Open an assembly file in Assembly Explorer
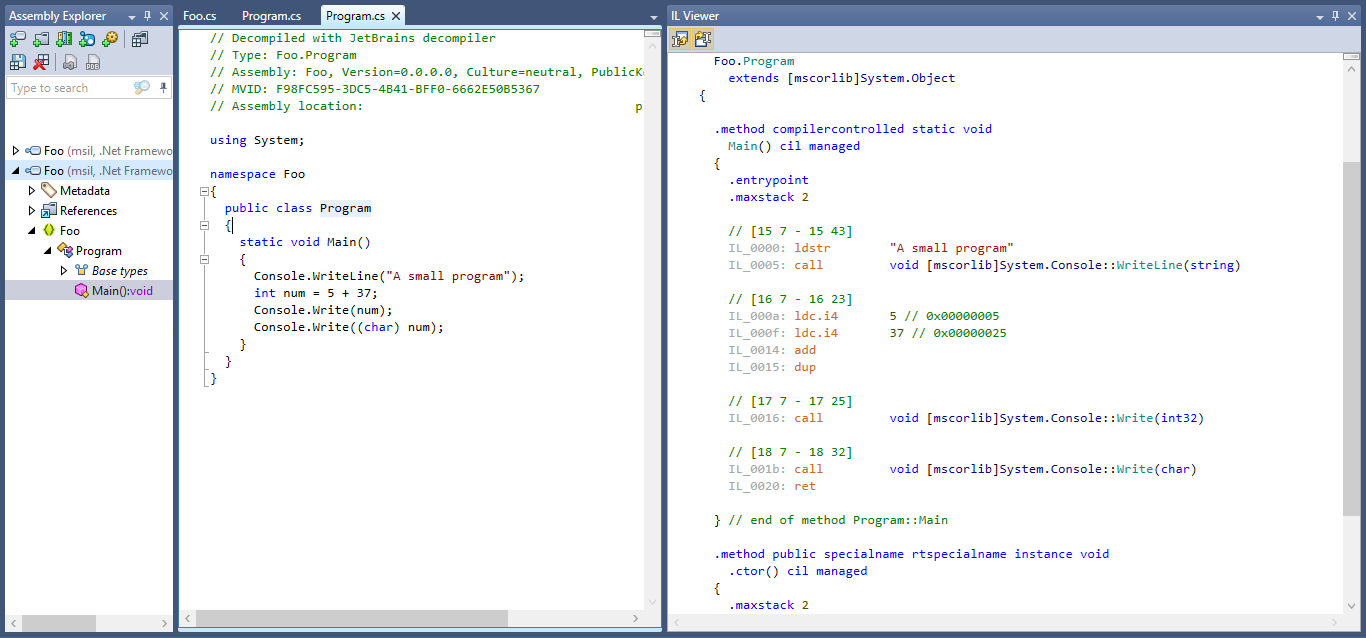This screenshot has width=1366, height=638. pyautogui.click(x=17, y=39)
